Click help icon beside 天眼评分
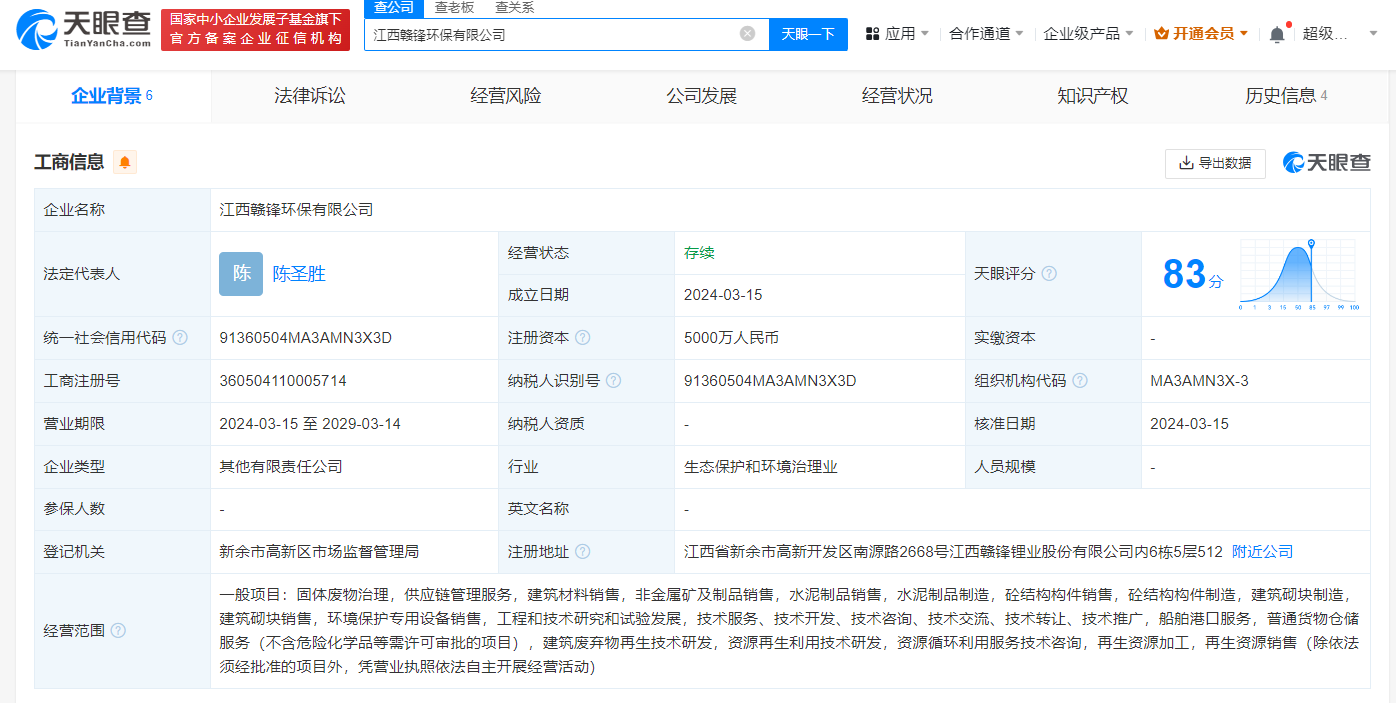 pyautogui.click(x=1049, y=274)
